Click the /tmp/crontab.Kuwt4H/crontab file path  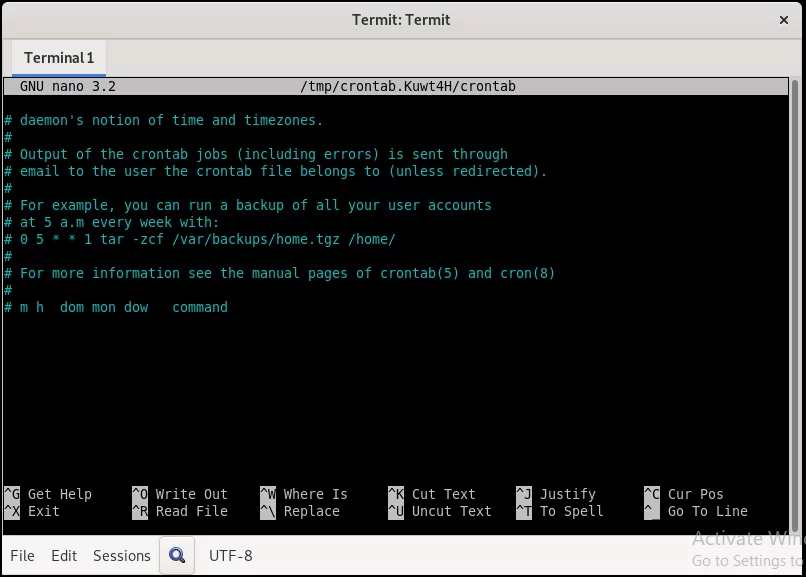pyautogui.click(x=408, y=86)
